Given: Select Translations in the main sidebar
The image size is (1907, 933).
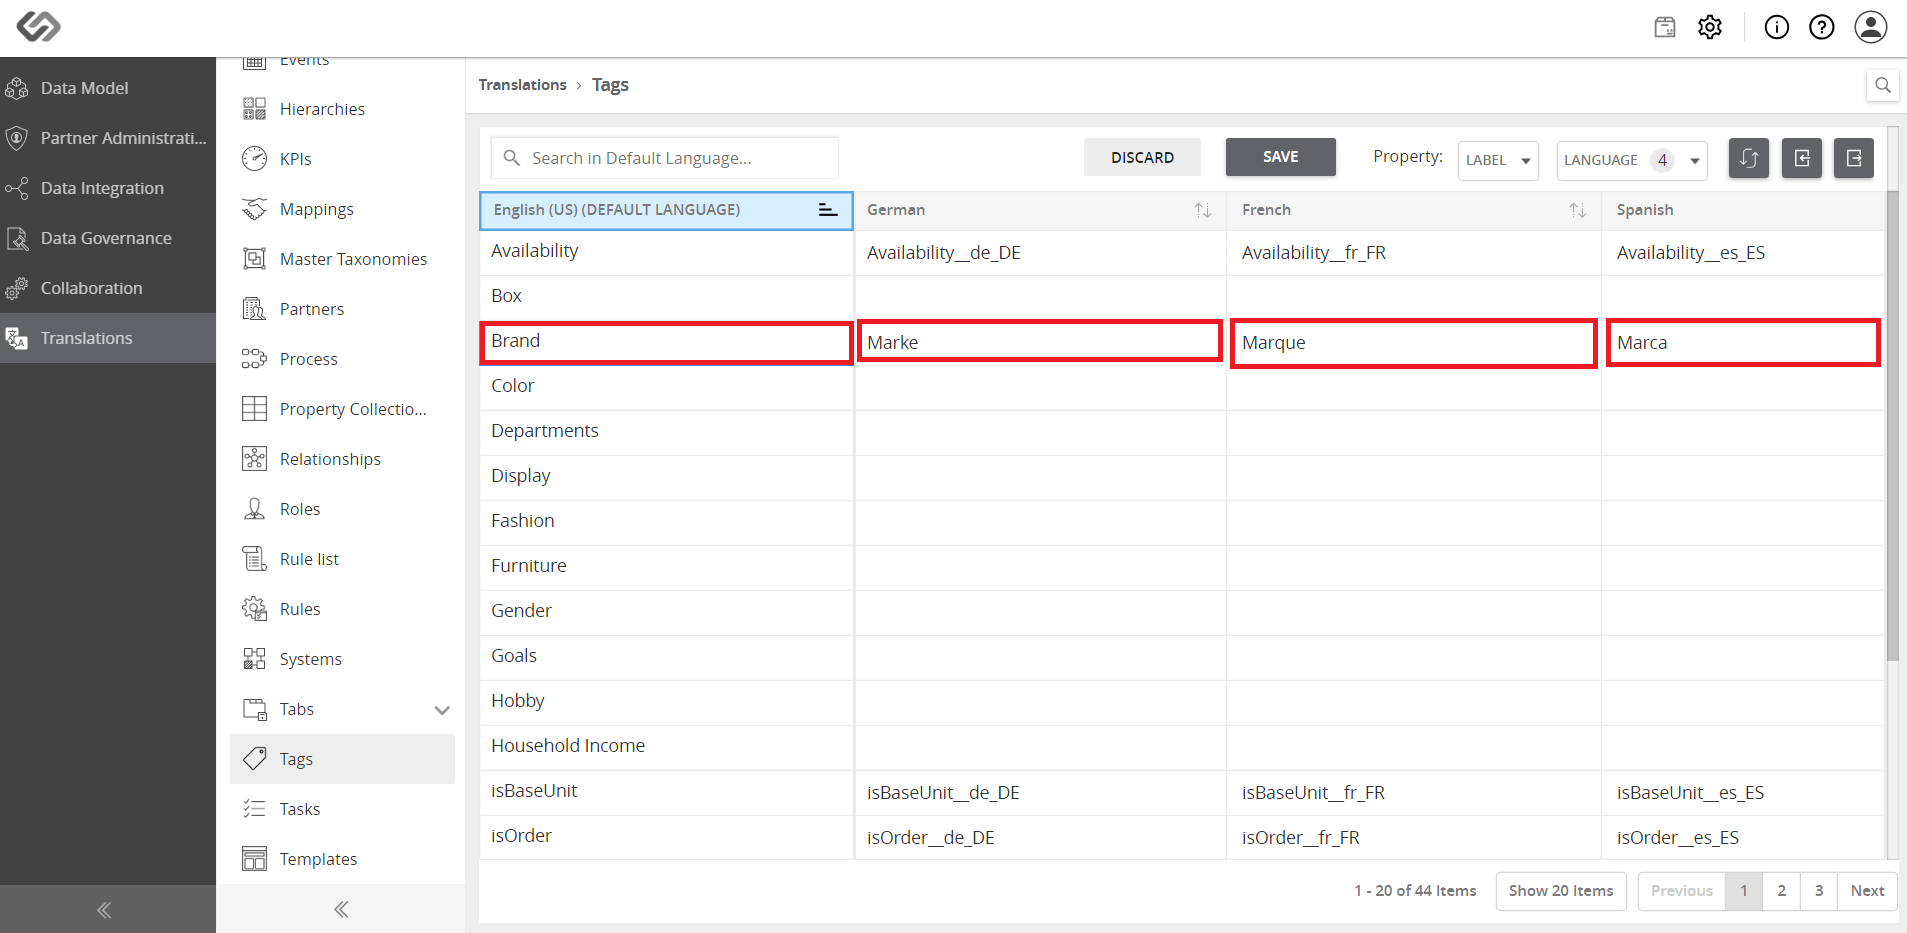Looking at the screenshot, I should 108,338.
